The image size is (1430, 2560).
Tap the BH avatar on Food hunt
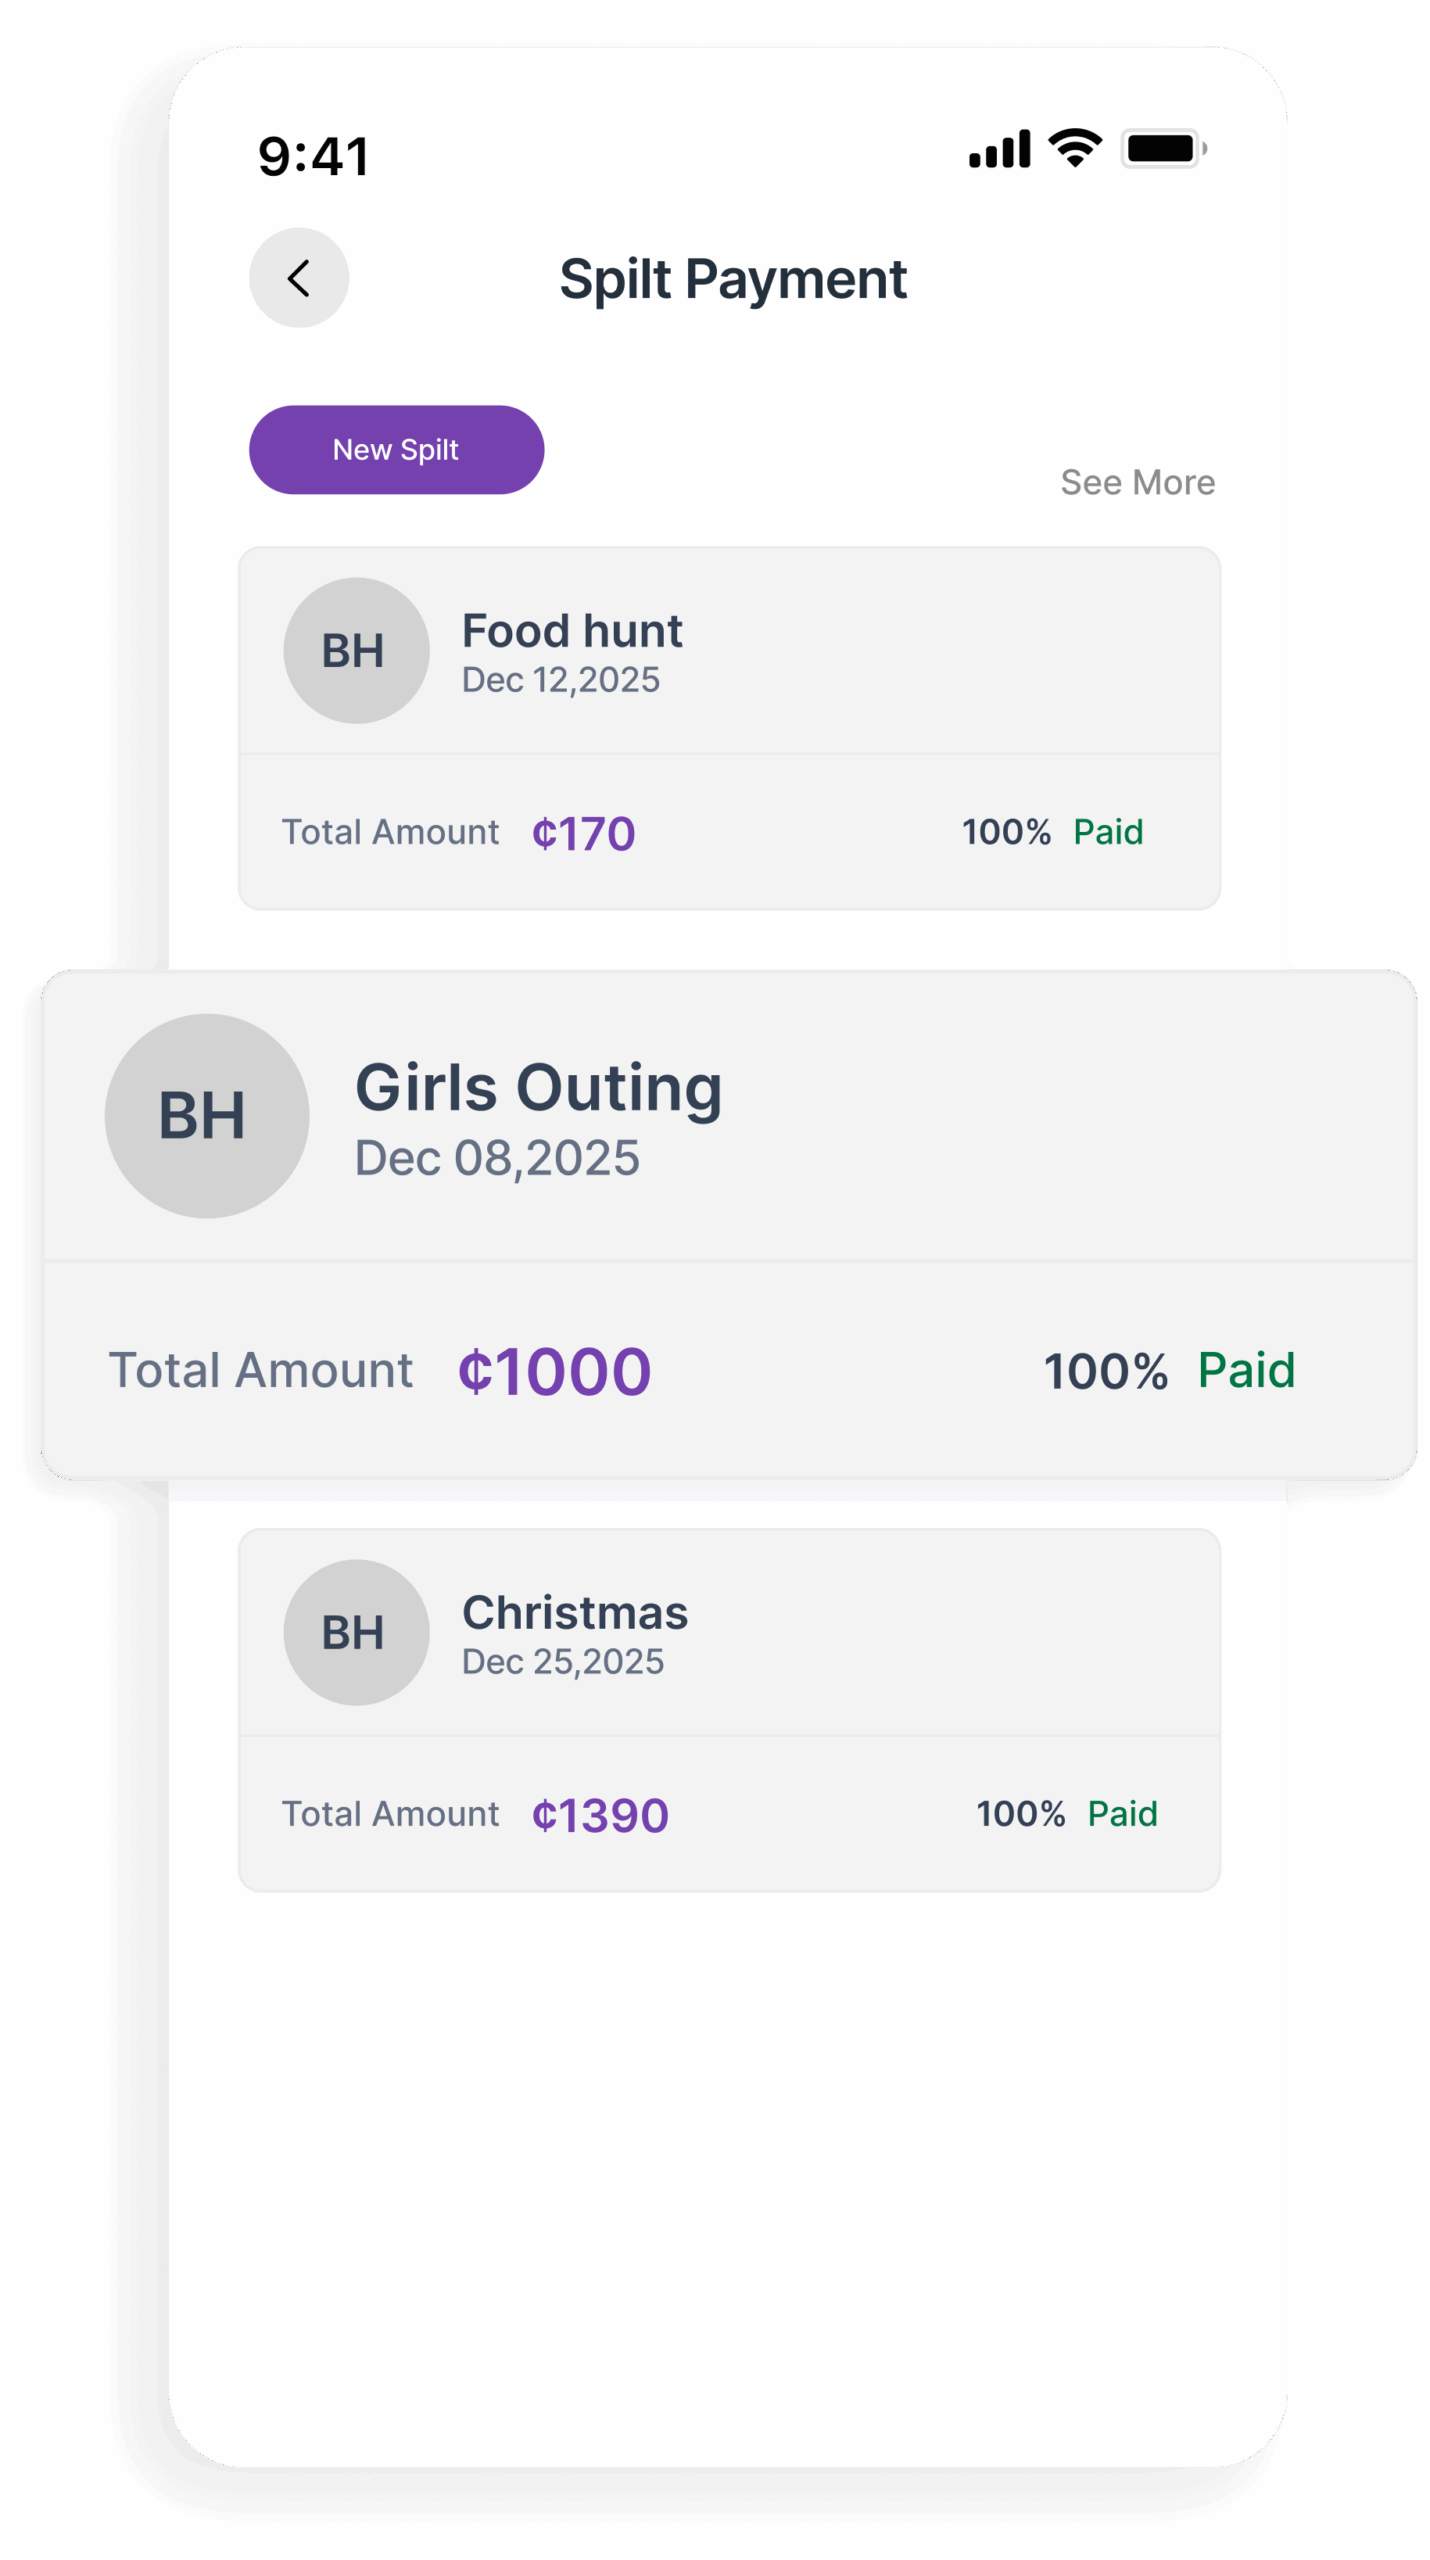click(x=356, y=651)
